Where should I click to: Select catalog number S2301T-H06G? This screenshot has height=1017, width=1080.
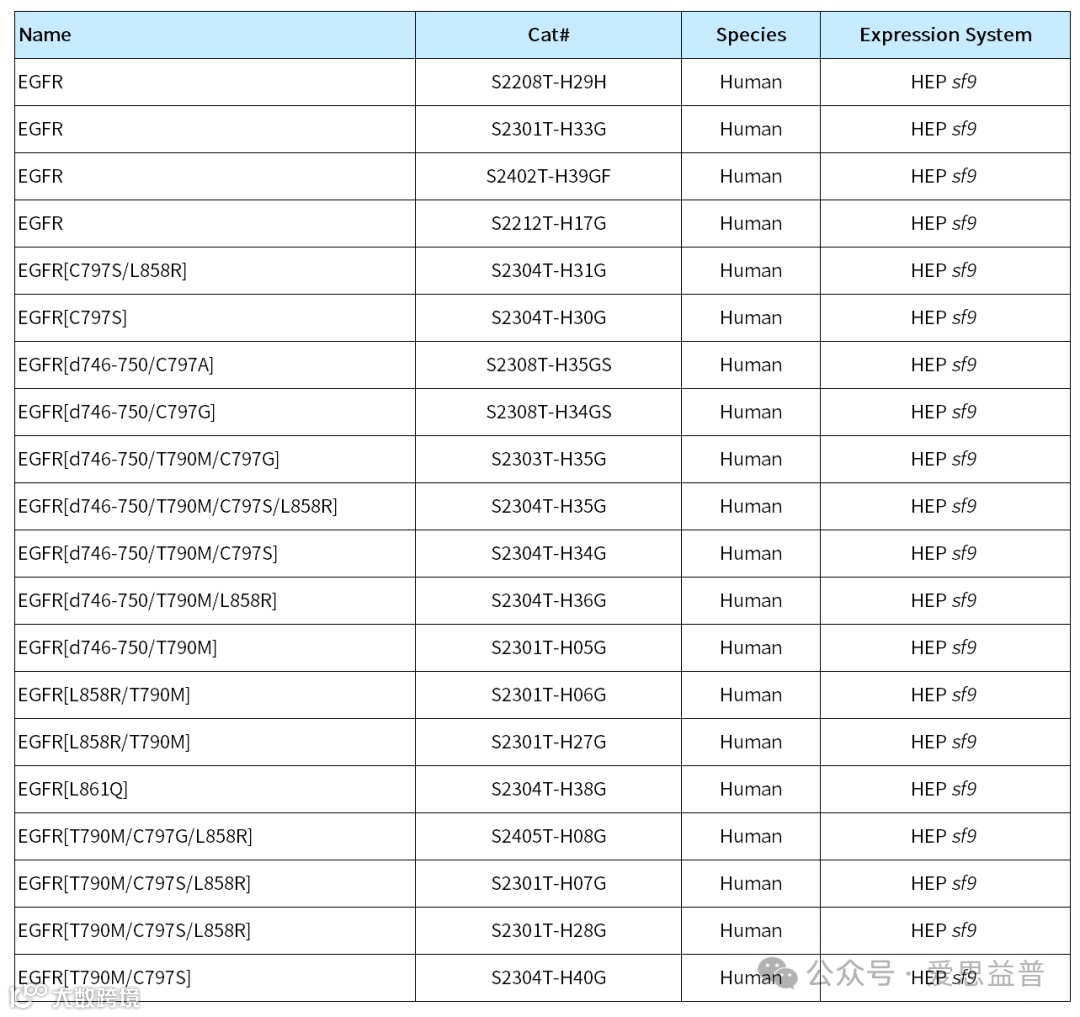coord(548,695)
